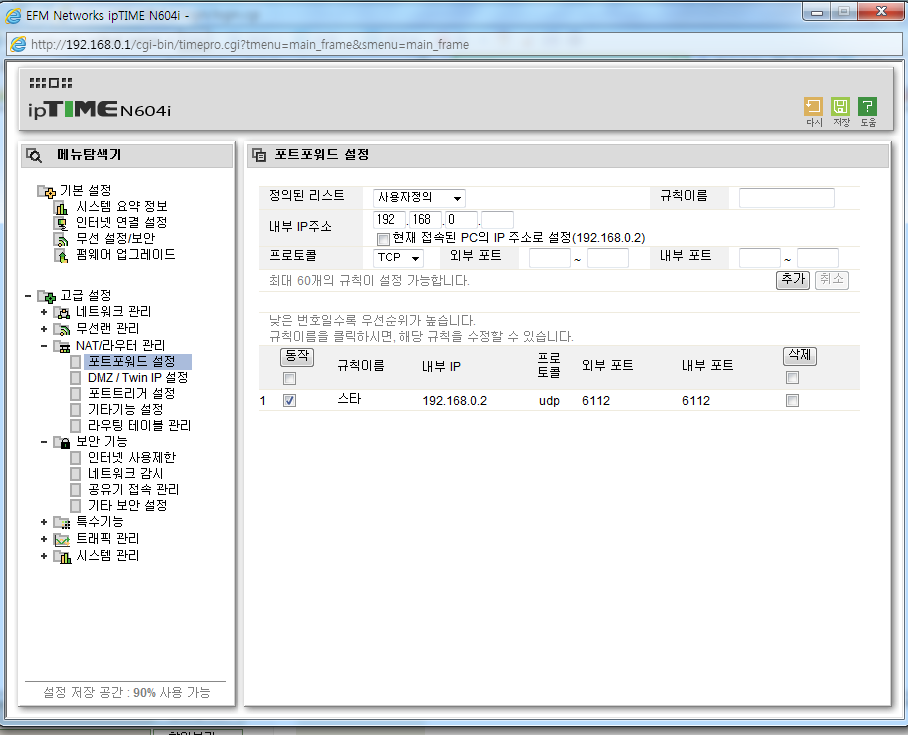The image size is (908, 735).
Task: Click the 스타 rule name to edit
Action: click(x=349, y=399)
